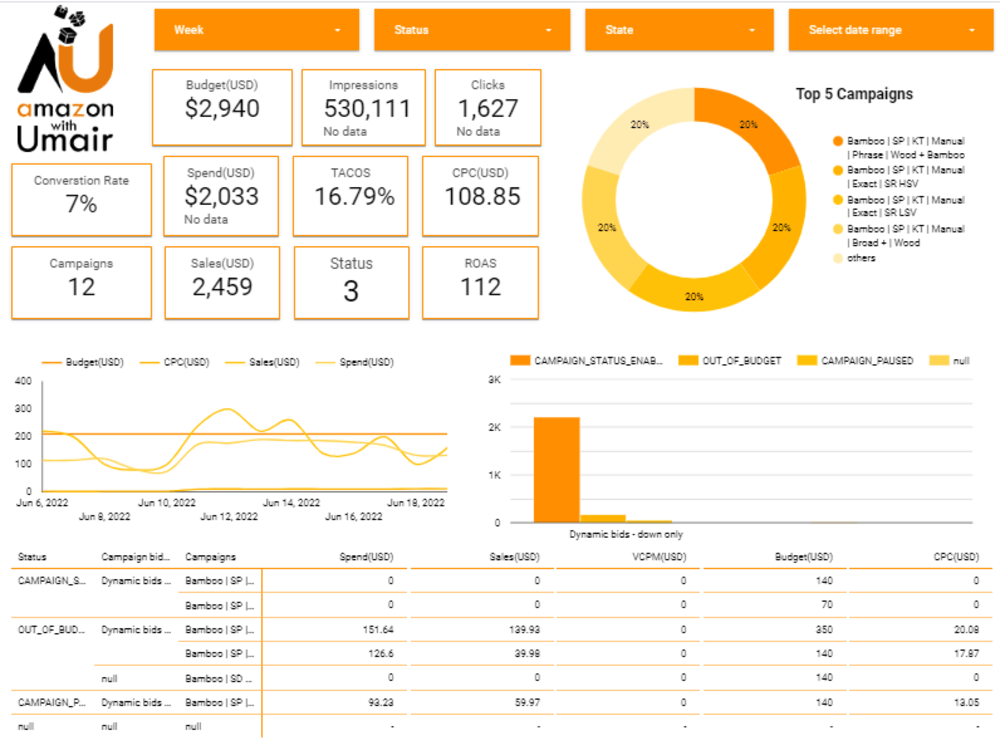The width and height of the screenshot is (1000, 750).
Task: Click the 151.64 spend table cell
Action: [378, 630]
